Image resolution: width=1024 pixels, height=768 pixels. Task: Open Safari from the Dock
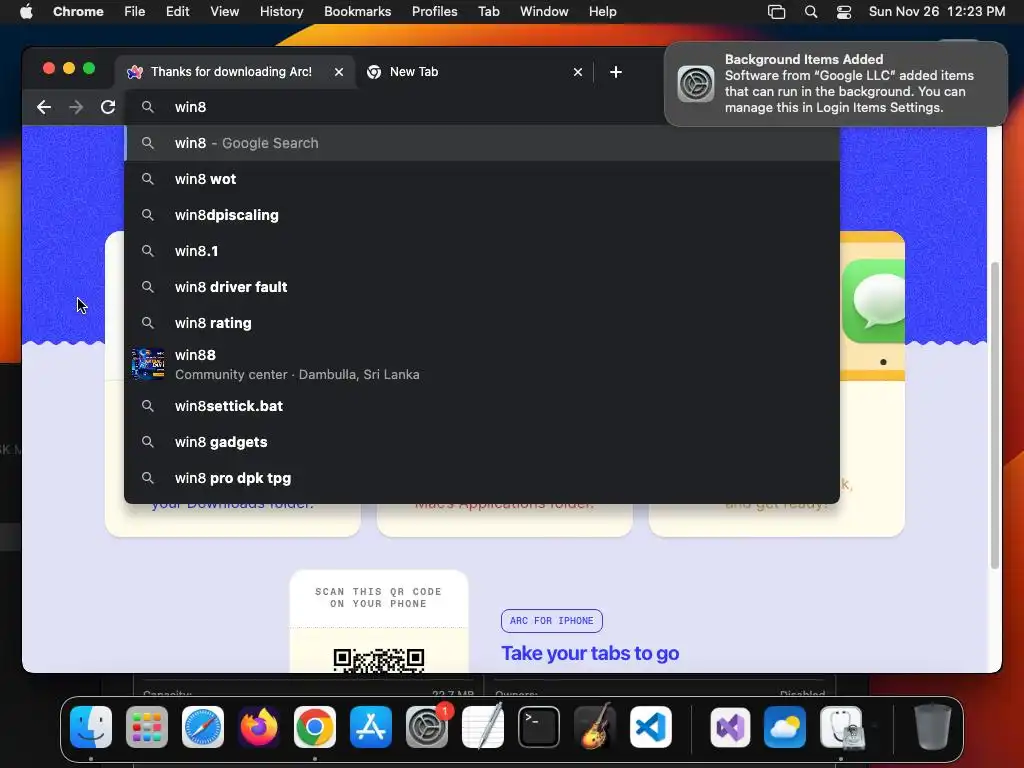(203, 727)
